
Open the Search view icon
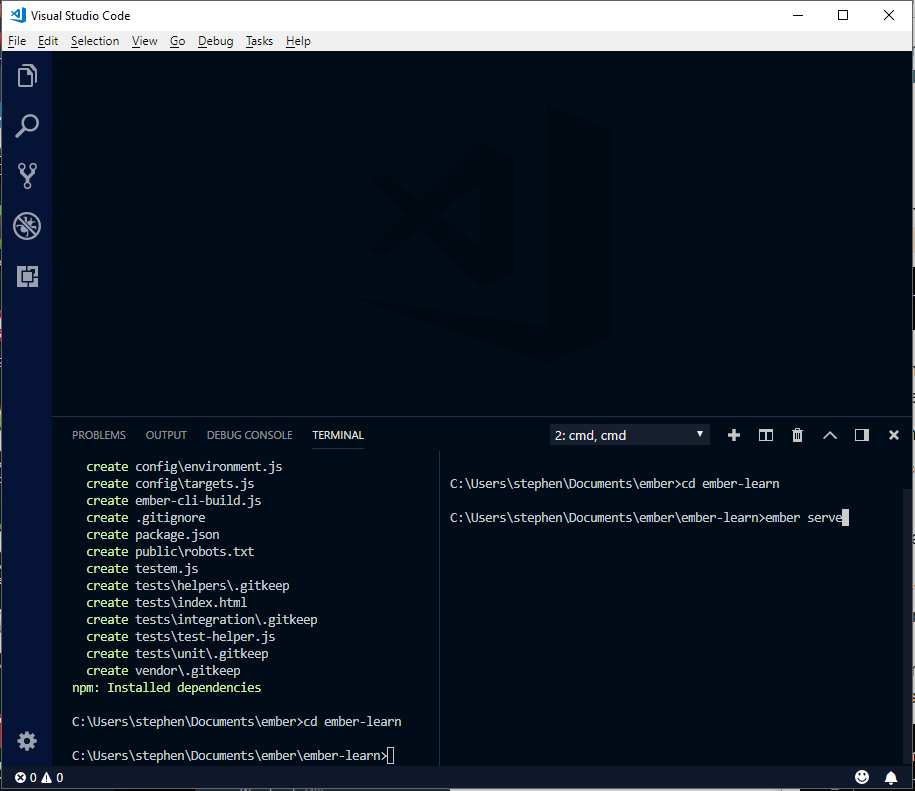point(27,126)
